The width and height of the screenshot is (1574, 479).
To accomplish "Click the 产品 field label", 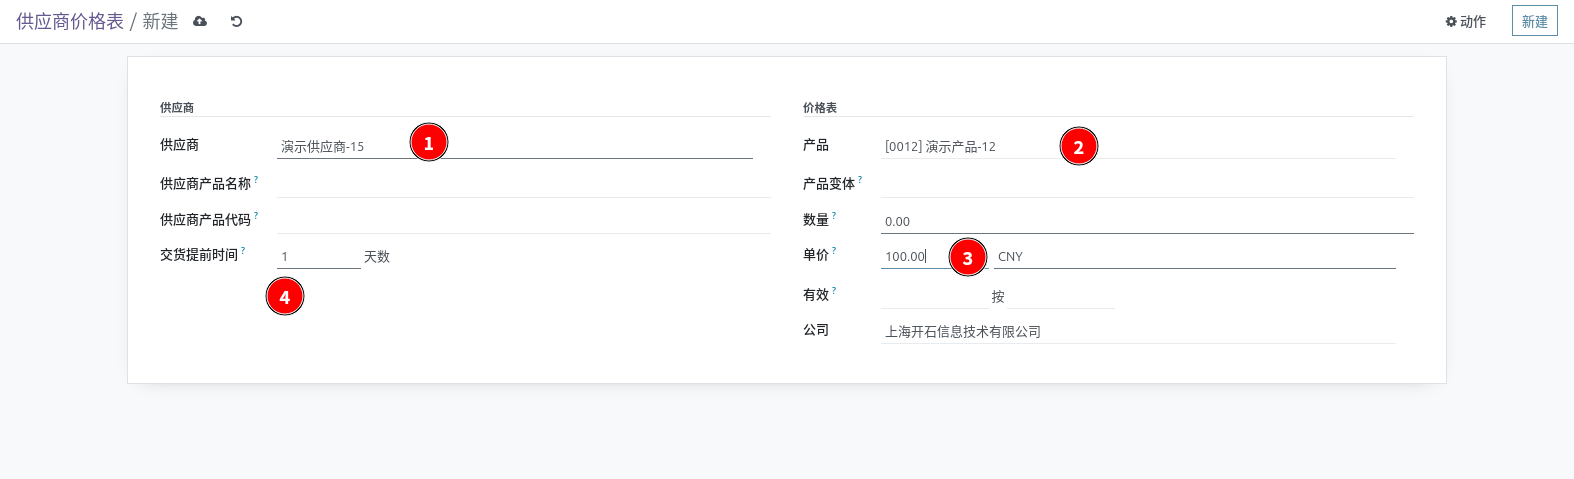I will tap(816, 145).
